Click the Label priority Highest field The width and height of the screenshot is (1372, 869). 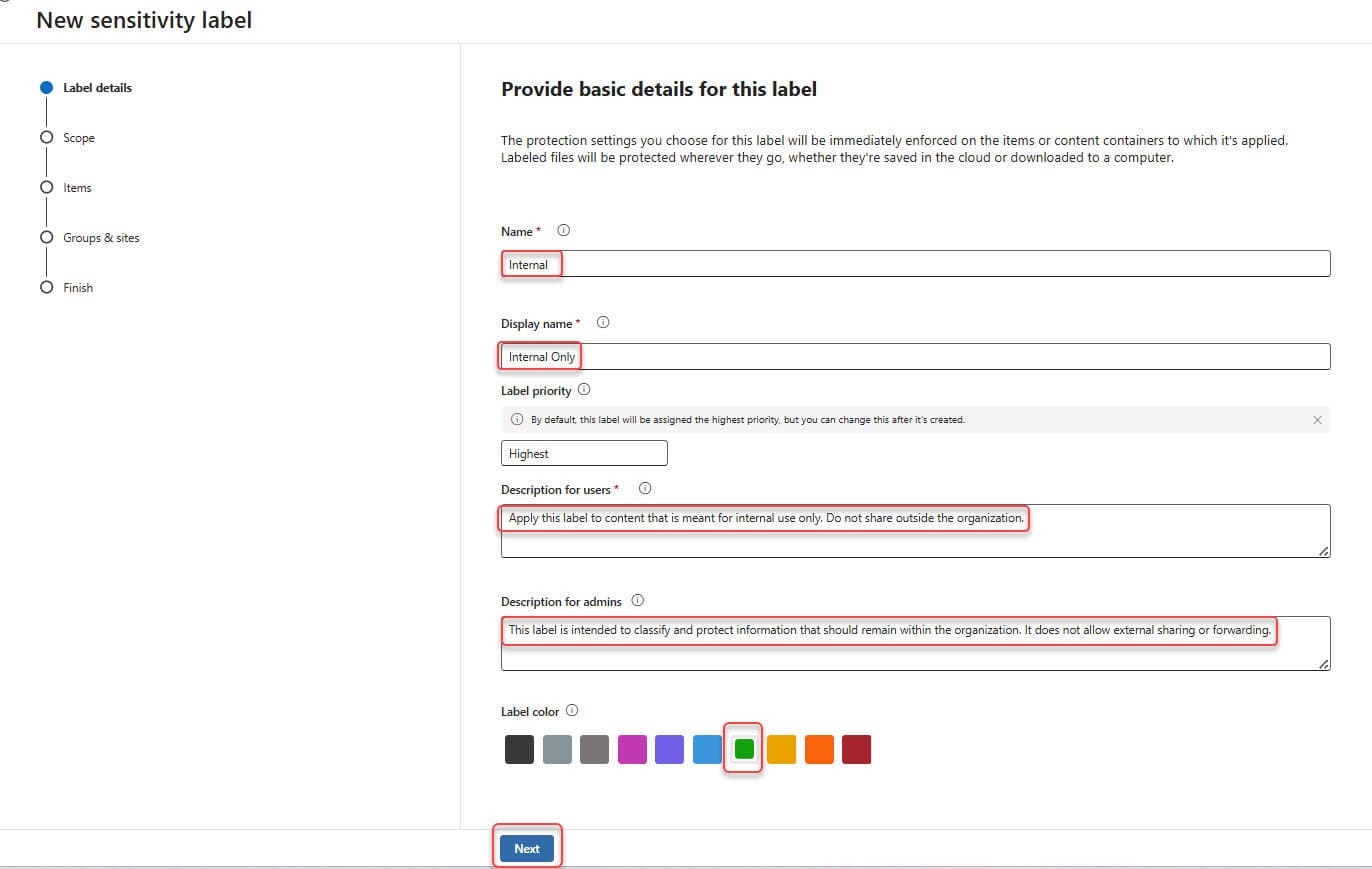tap(583, 453)
